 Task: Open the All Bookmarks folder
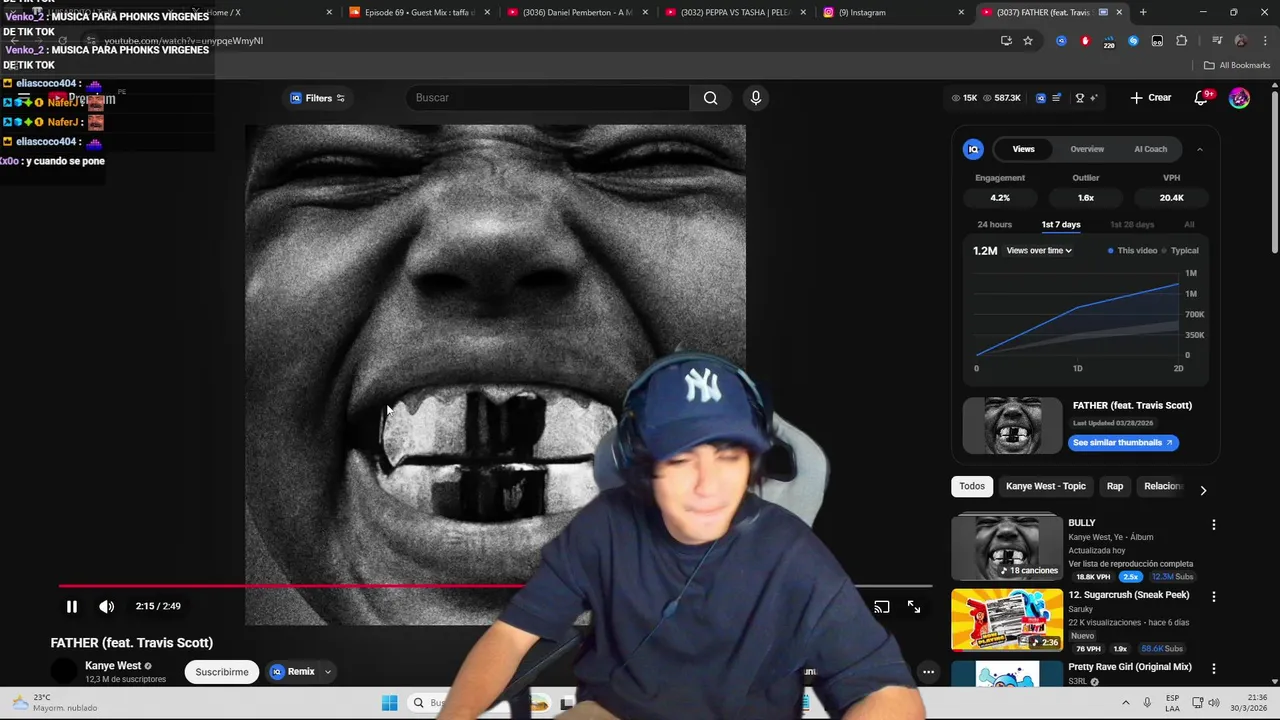click(1236, 66)
